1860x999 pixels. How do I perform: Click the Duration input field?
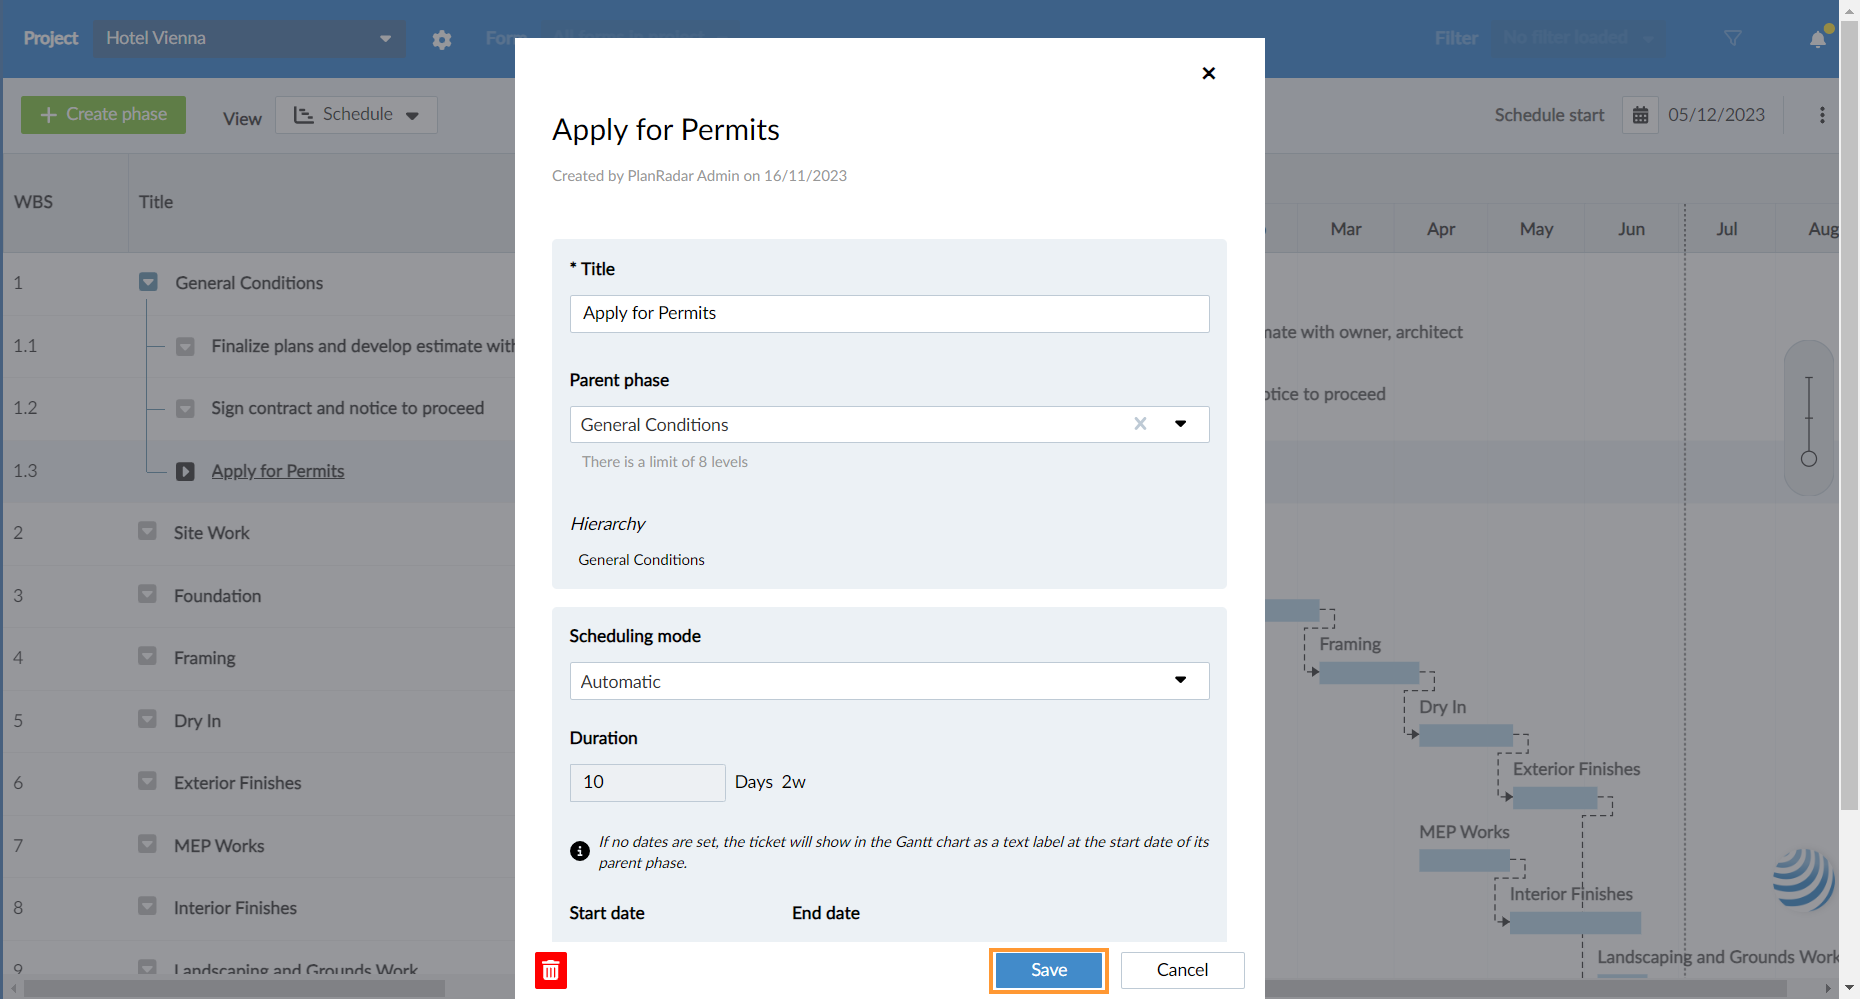click(647, 782)
